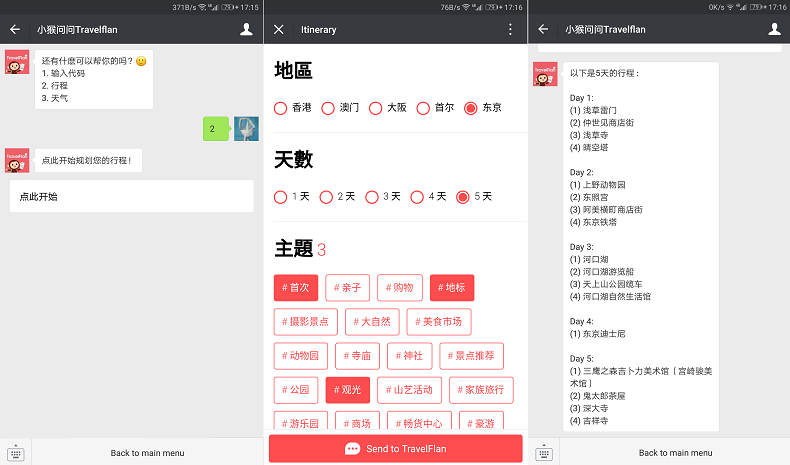
Task: Tap back arrow in left chat screen
Action: point(15,30)
